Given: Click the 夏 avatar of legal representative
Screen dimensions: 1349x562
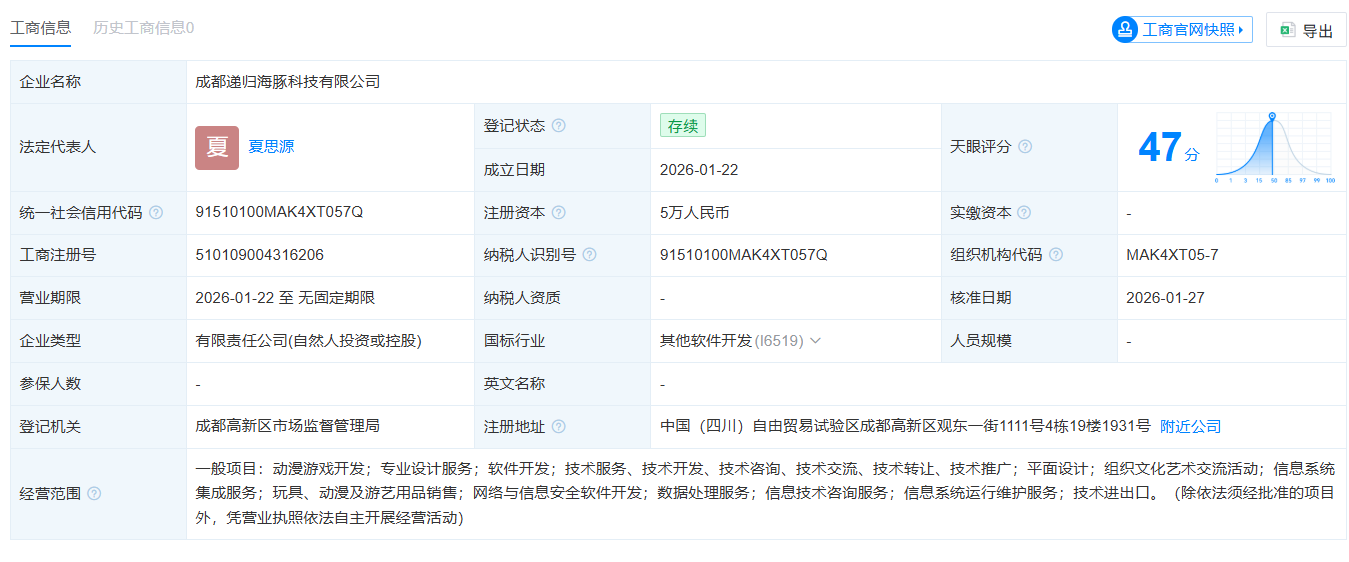Looking at the screenshot, I should point(217,147).
